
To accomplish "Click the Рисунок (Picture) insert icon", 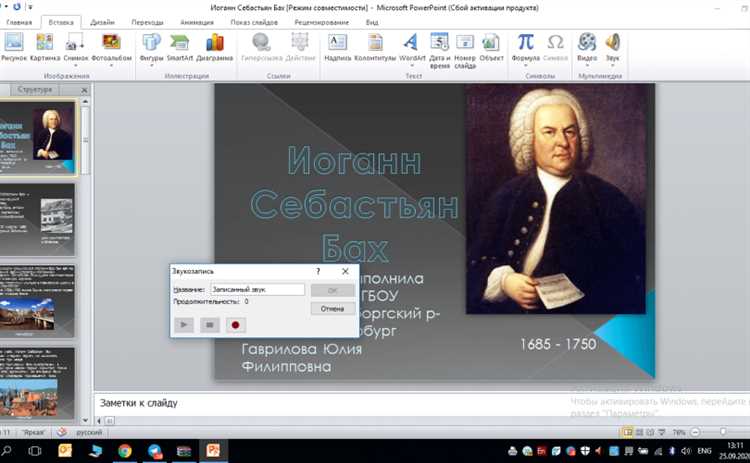I will point(14,43).
